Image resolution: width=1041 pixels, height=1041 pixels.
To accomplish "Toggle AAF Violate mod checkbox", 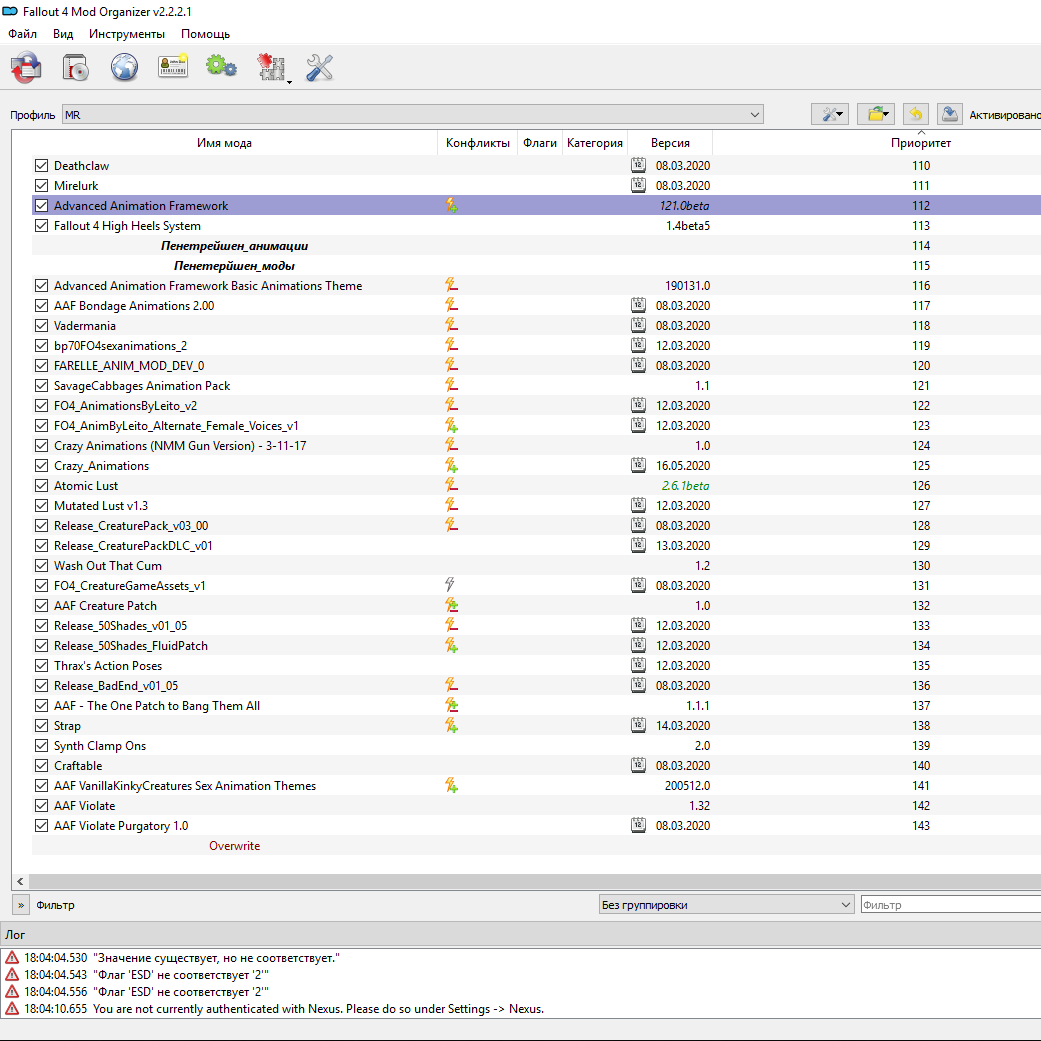I will pyautogui.click(x=41, y=805).
